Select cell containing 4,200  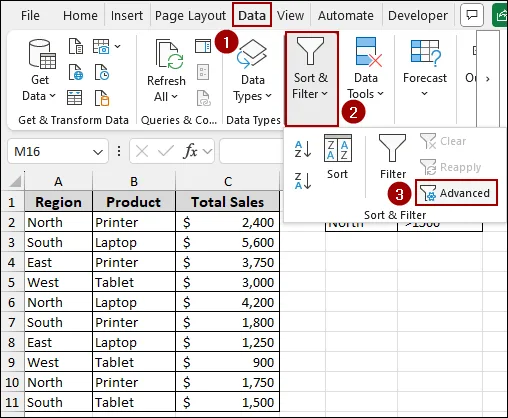(228, 302)
